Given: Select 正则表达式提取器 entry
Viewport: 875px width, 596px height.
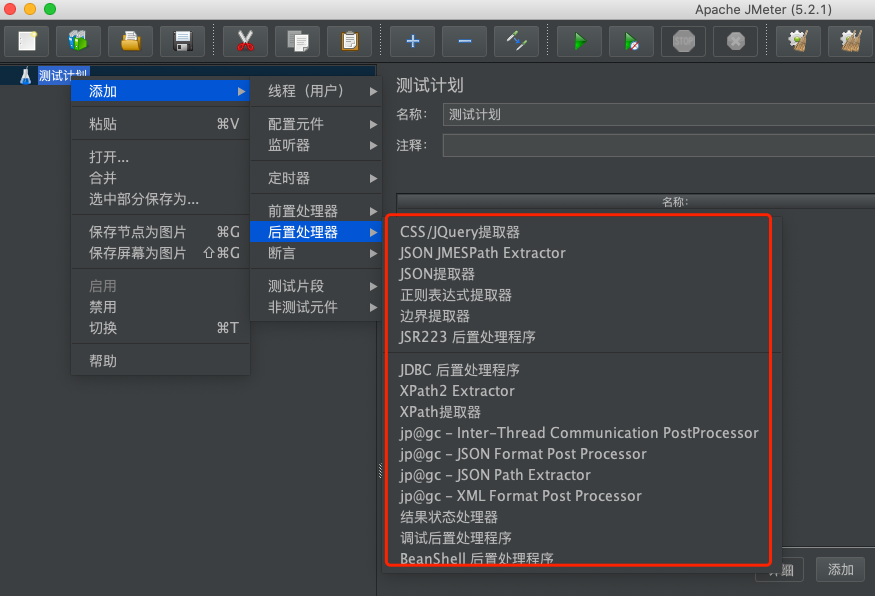Looking at the screenshot, I should pyautogui.click(x=584, y=295).
